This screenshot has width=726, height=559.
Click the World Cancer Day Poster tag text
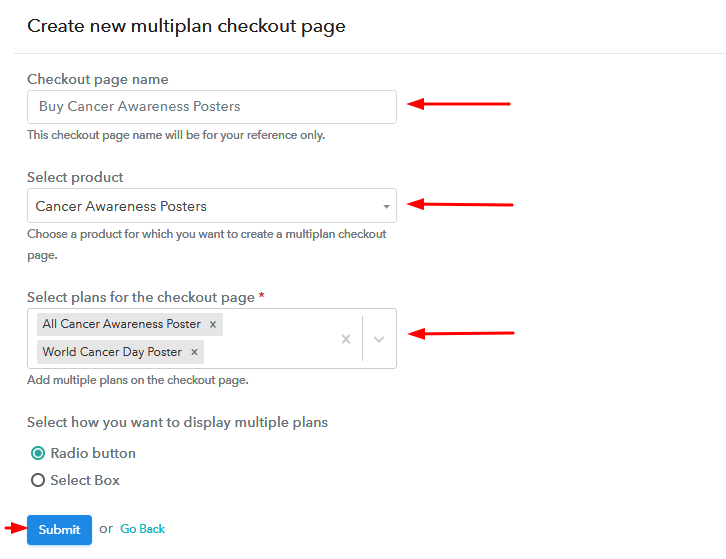point(112,352)
